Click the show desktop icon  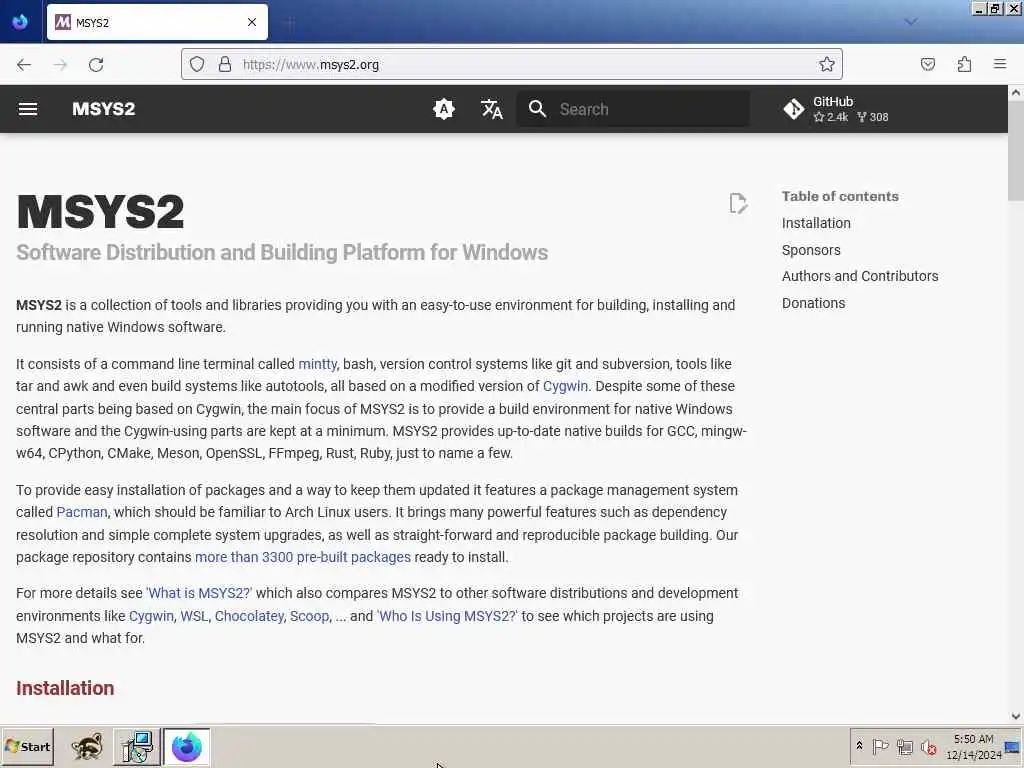coord(1013,746)
